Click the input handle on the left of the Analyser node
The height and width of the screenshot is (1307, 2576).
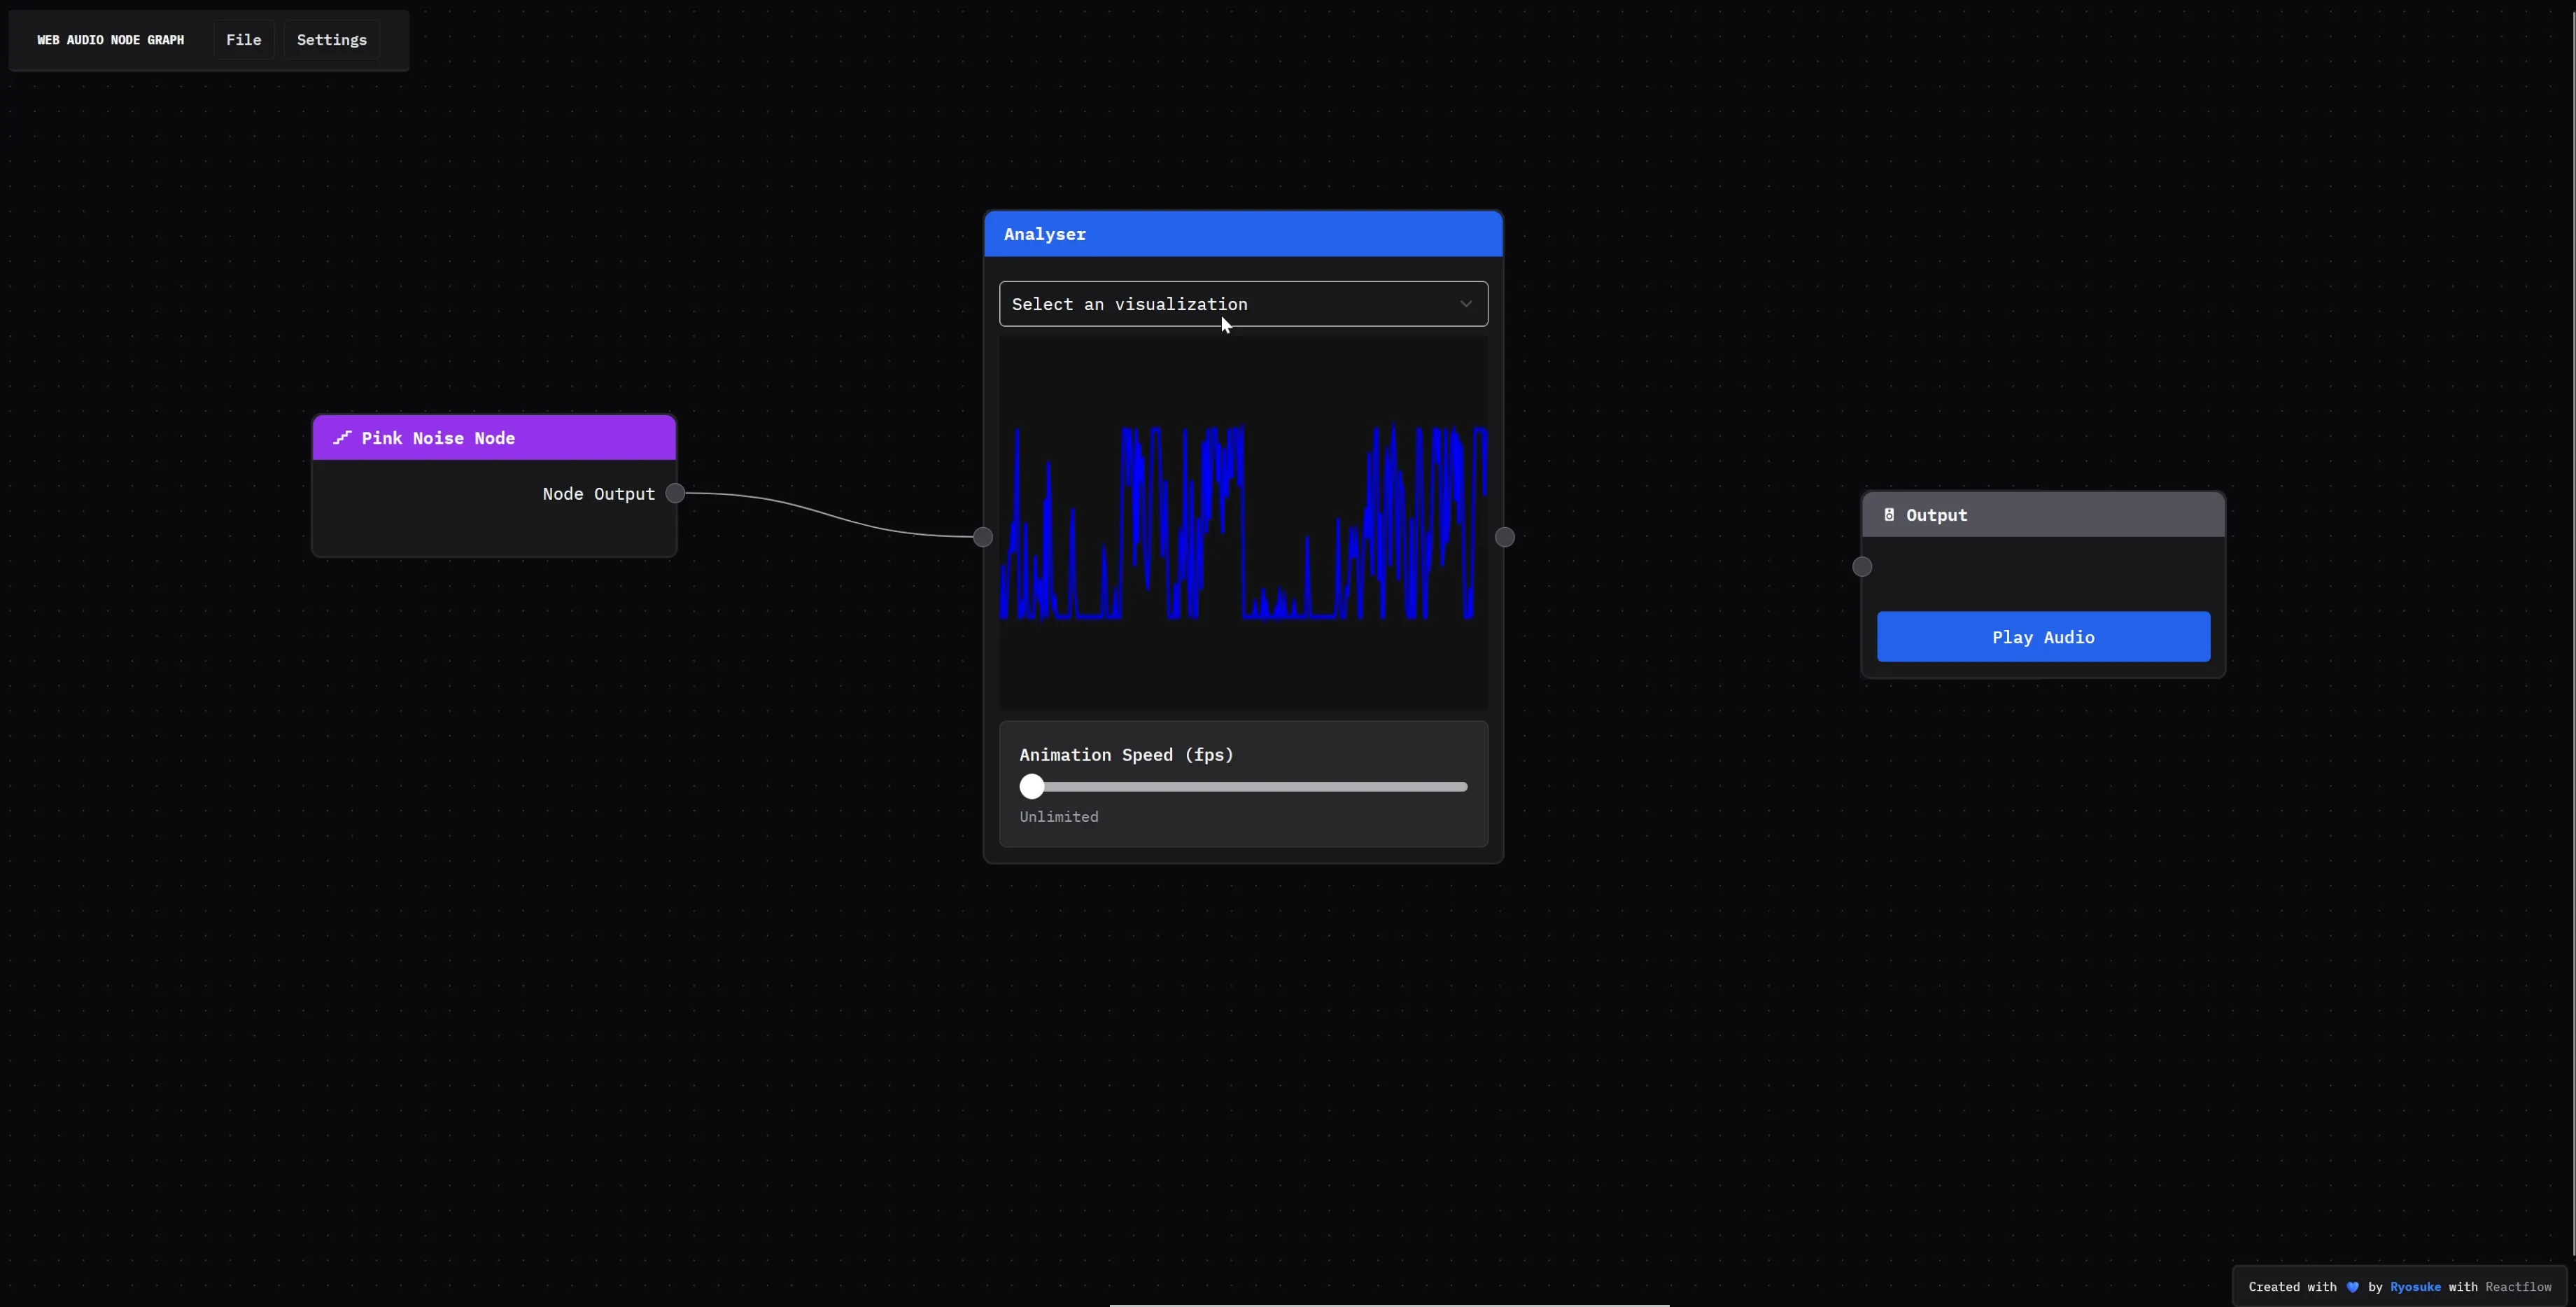pos(983,537)
